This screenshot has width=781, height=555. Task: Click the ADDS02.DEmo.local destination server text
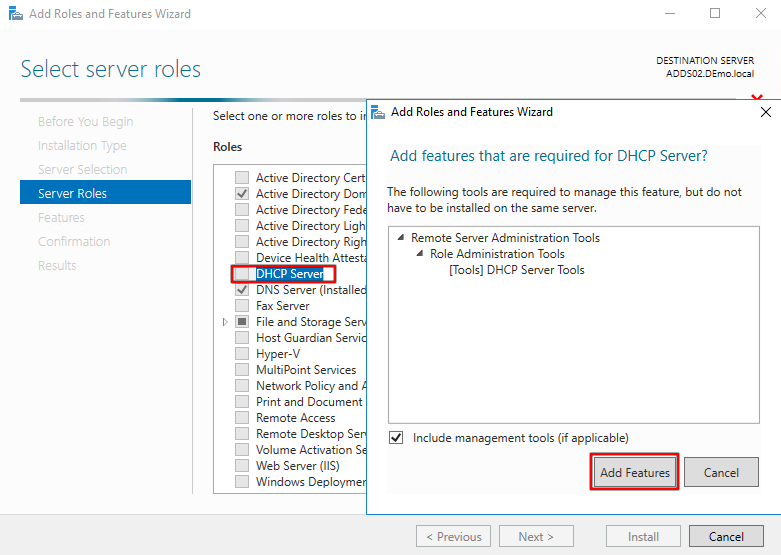coord(710,73)
